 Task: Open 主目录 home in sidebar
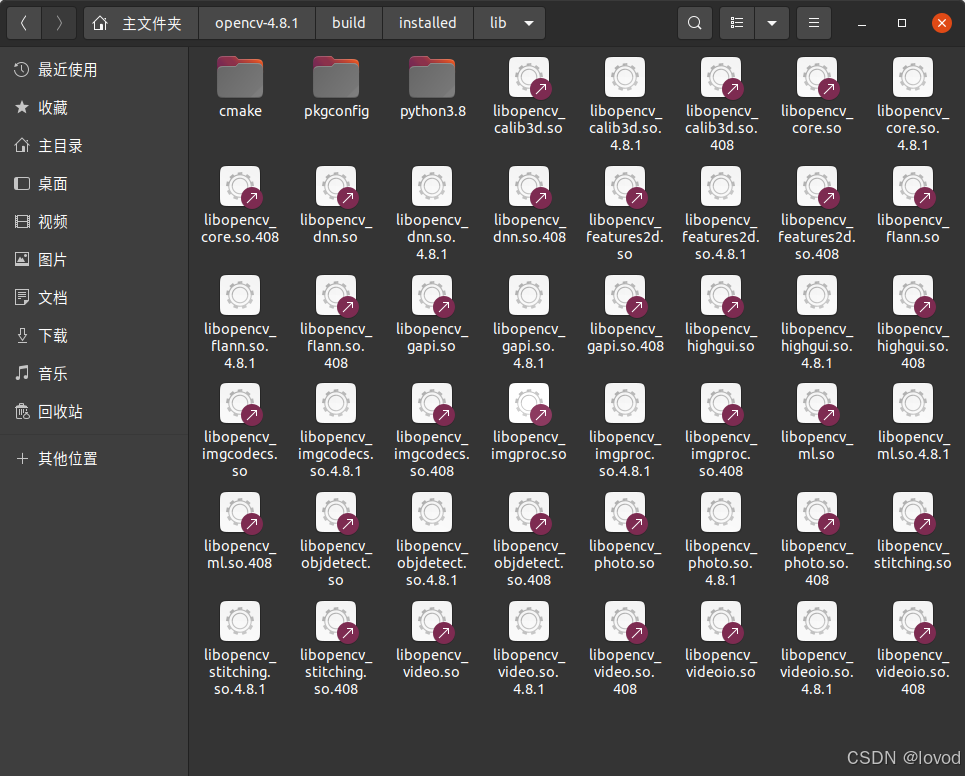click(x=94, y=146)
